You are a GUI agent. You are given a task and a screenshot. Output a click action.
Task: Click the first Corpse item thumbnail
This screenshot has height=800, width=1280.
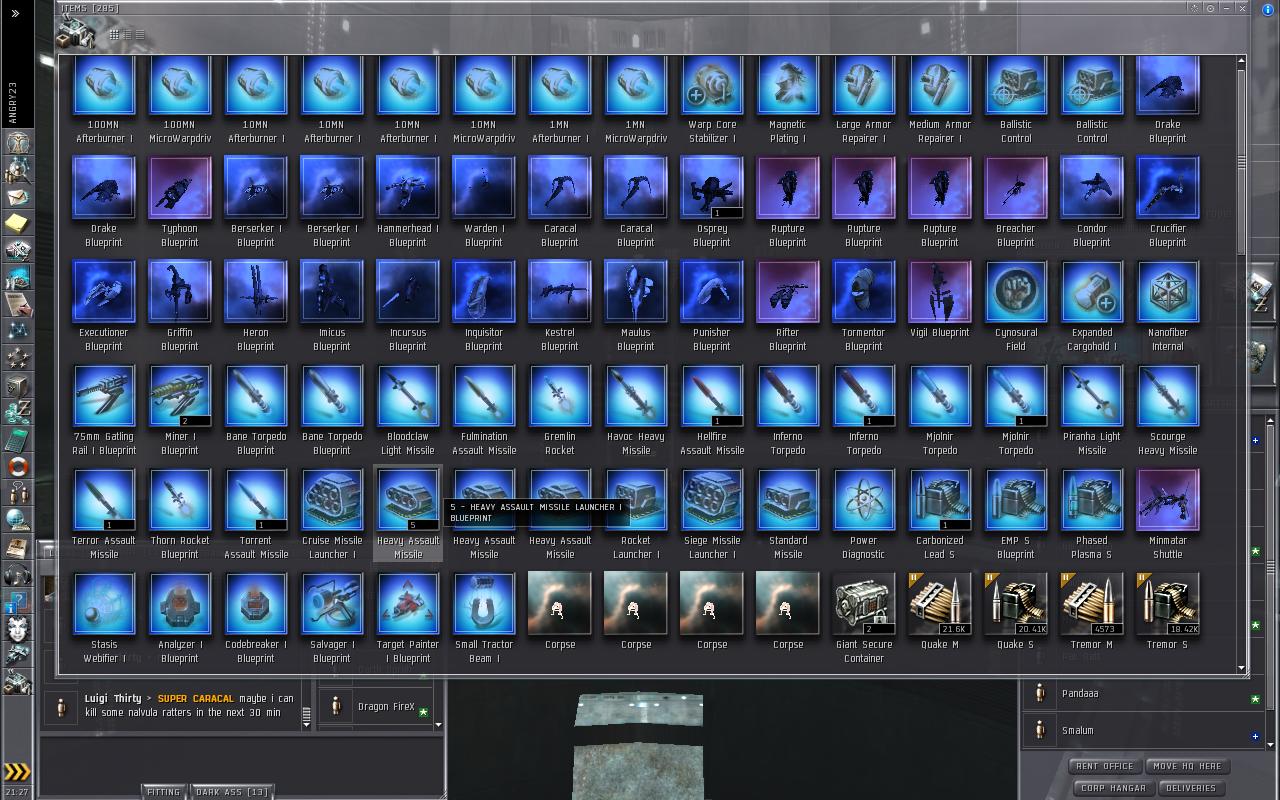click(x=560, y=604)
